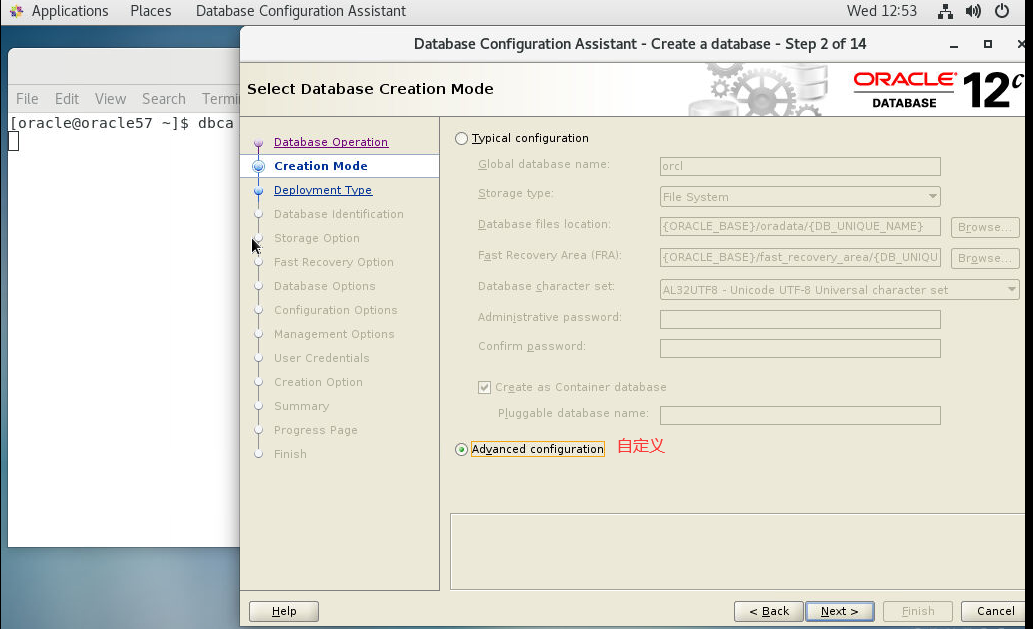This screenshot has width=1033, height=629.
Task: Minimize the Database Configuration Assistant window
Action: click(954, 45)
